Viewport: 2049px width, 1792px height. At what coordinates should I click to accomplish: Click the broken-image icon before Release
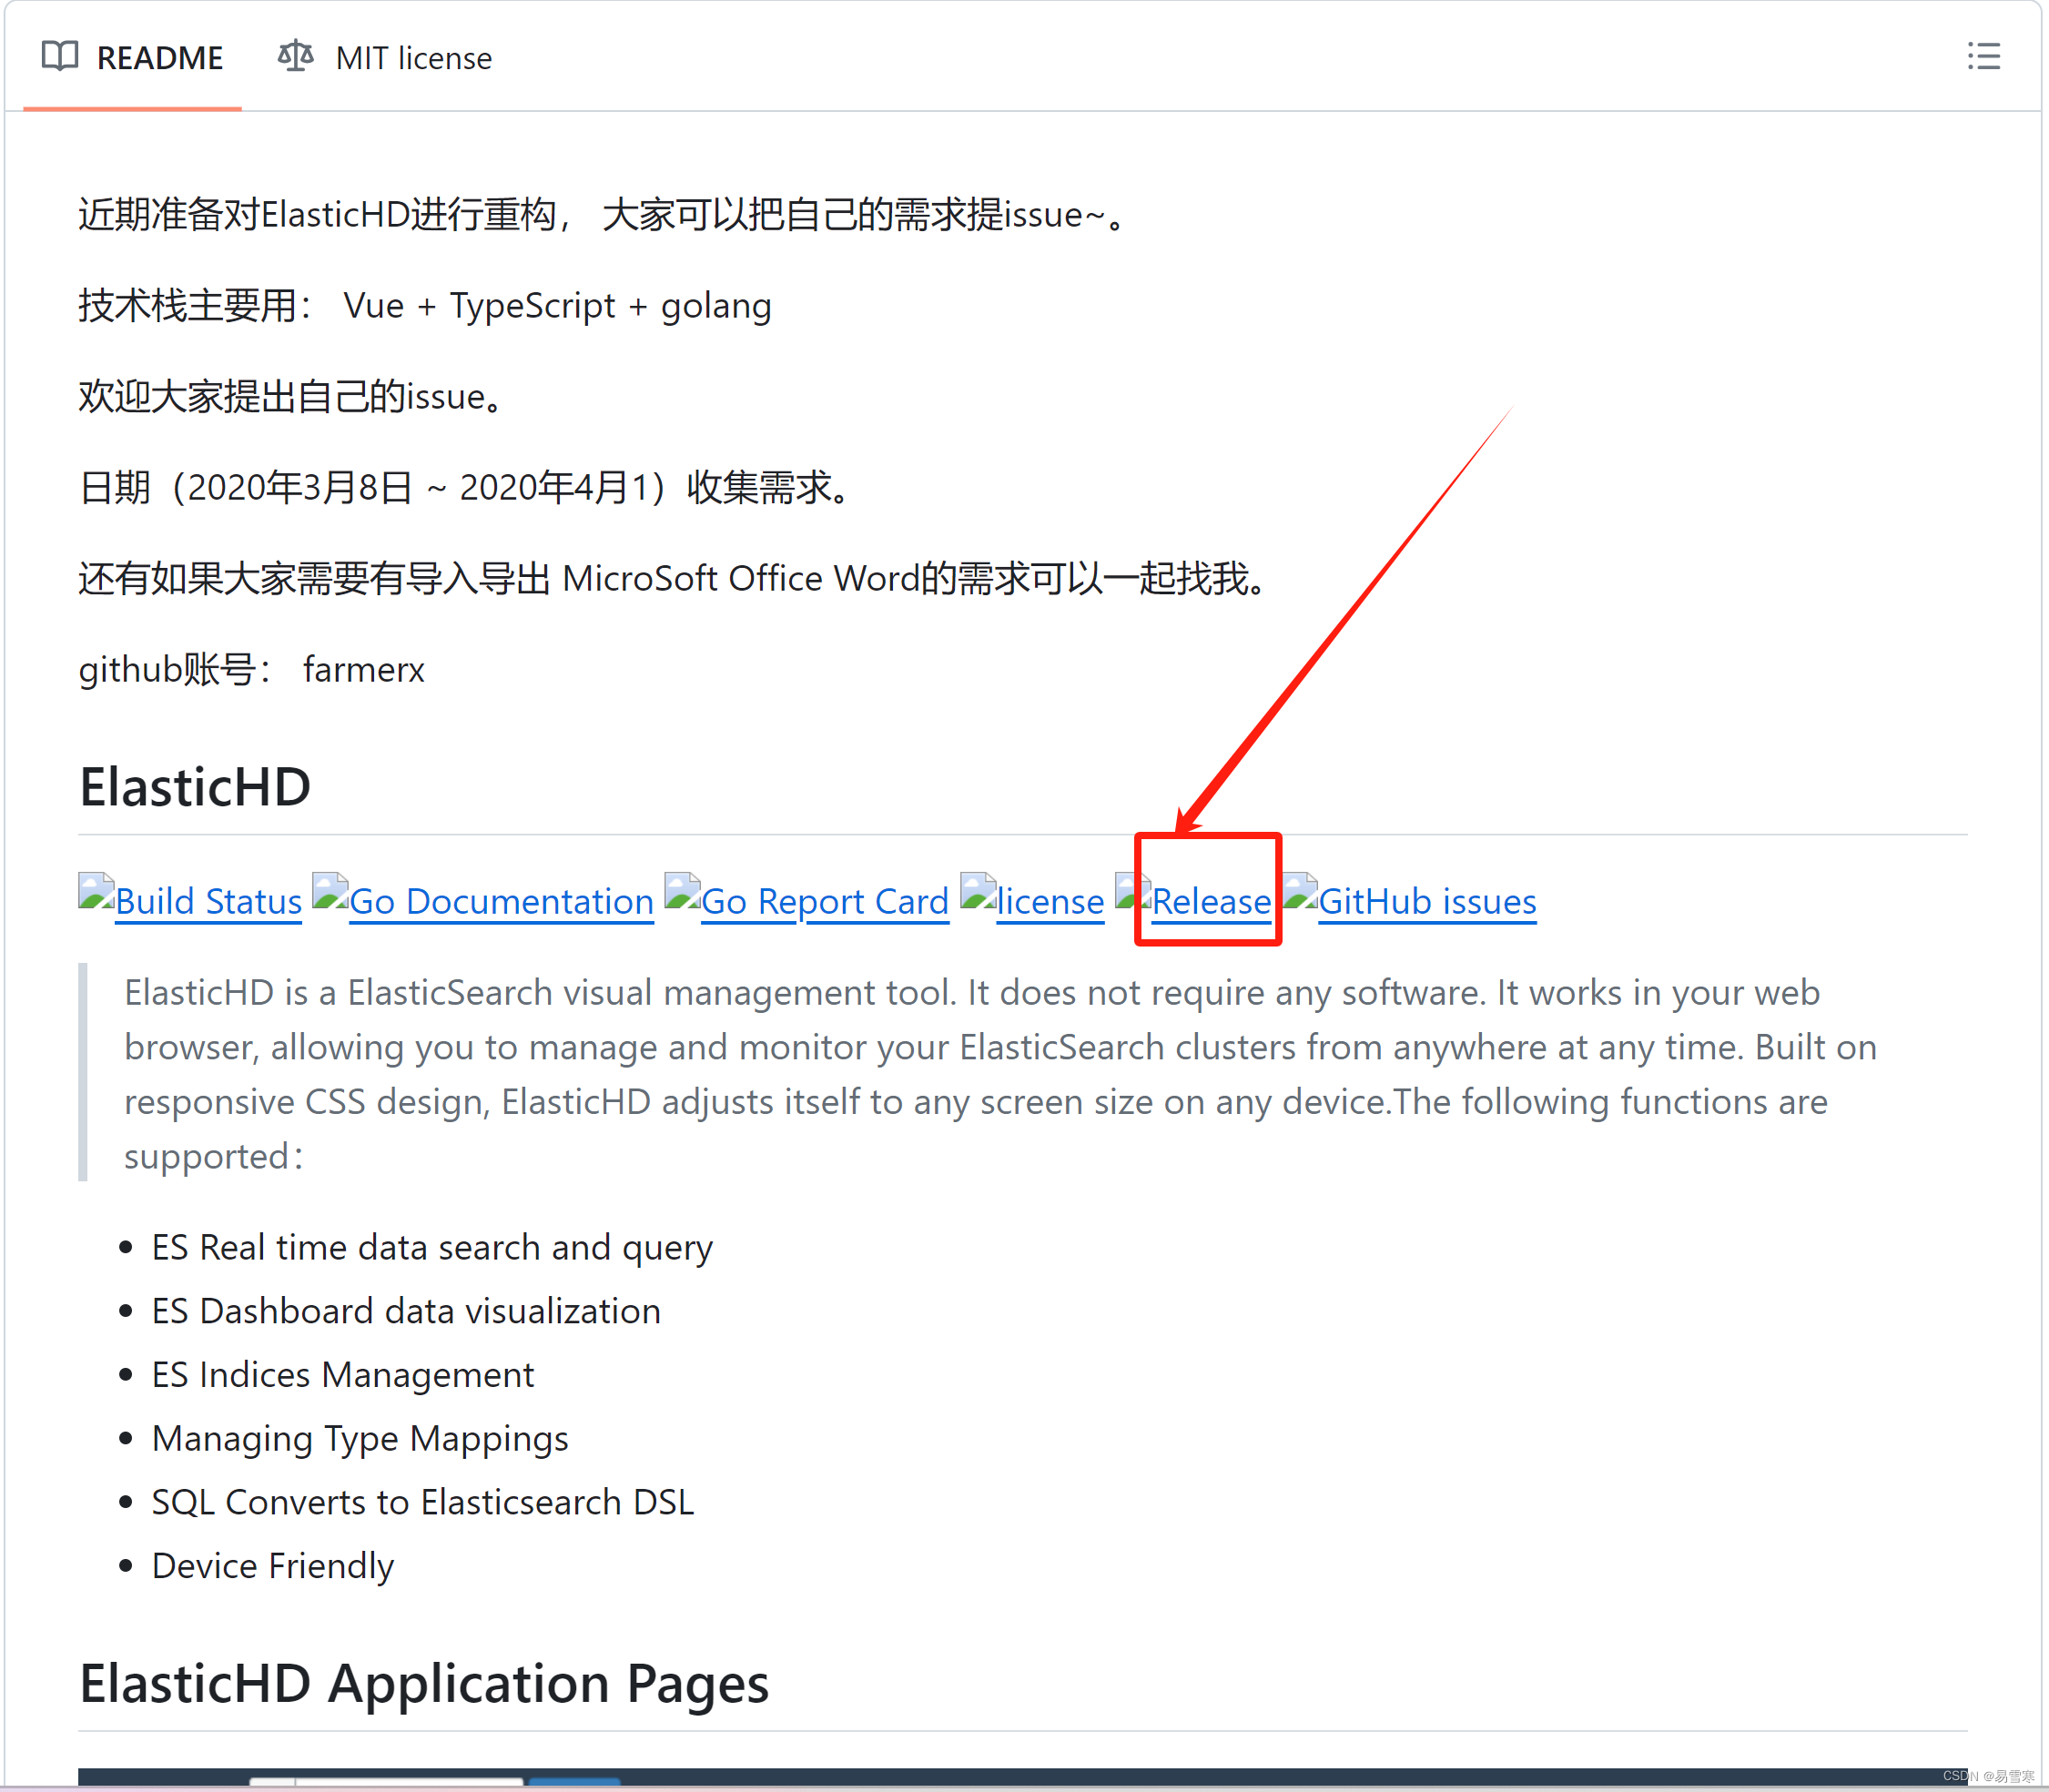(x=1133, y=896)
